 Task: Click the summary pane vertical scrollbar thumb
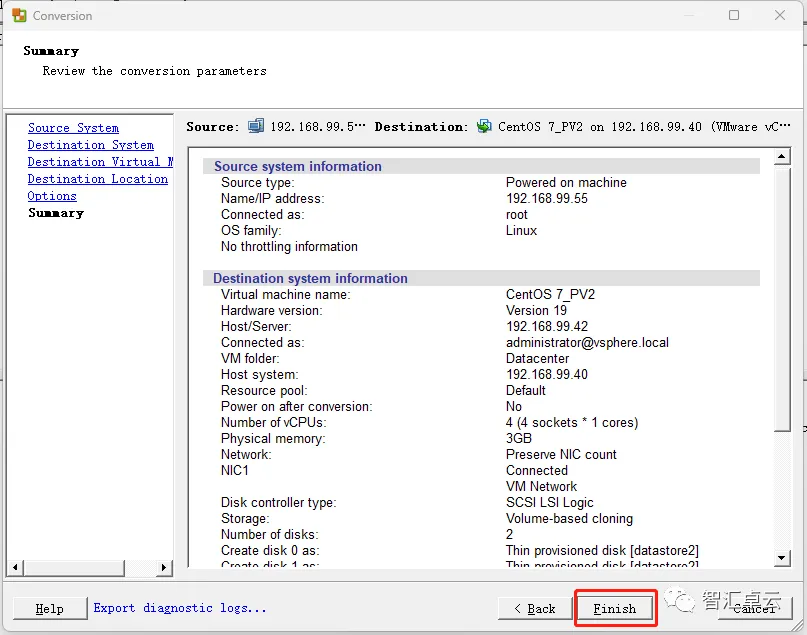point(782,298)
